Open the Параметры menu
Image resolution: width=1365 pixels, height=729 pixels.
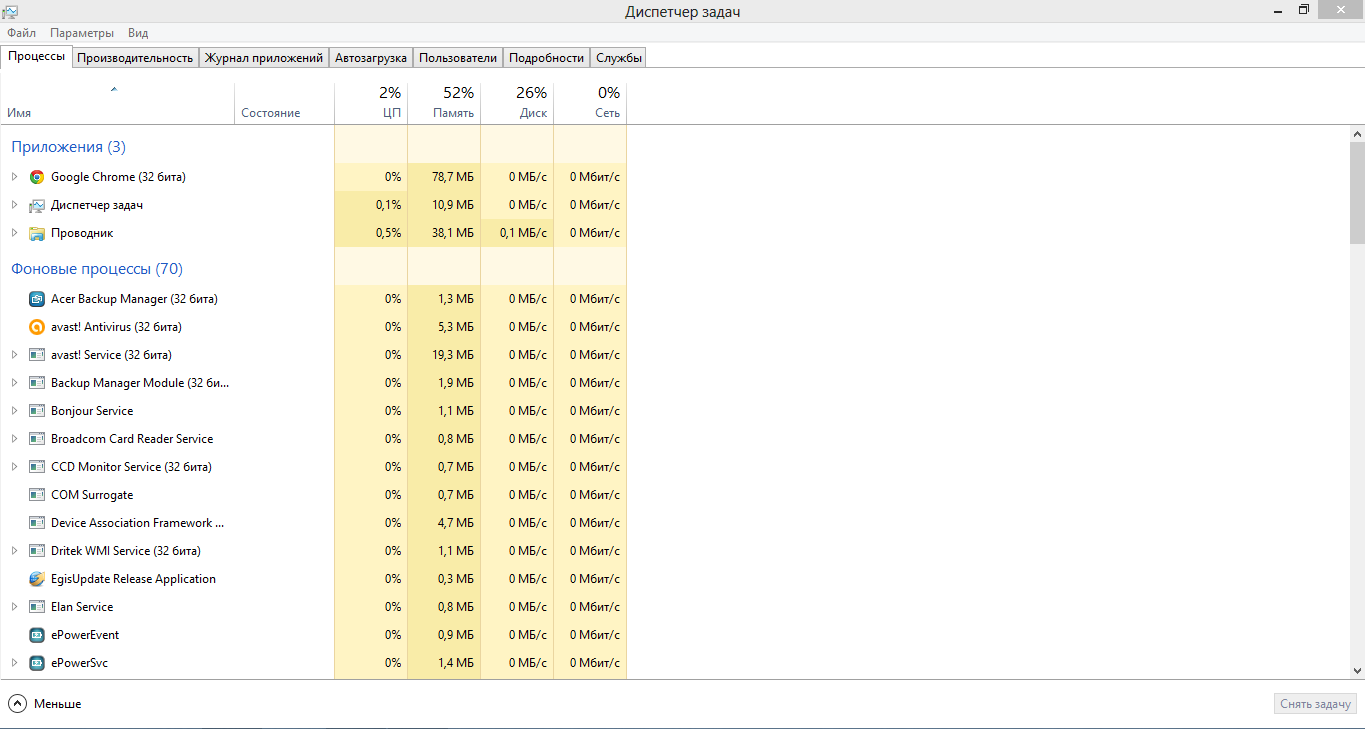pyautogui.click(x=82, y=33)
